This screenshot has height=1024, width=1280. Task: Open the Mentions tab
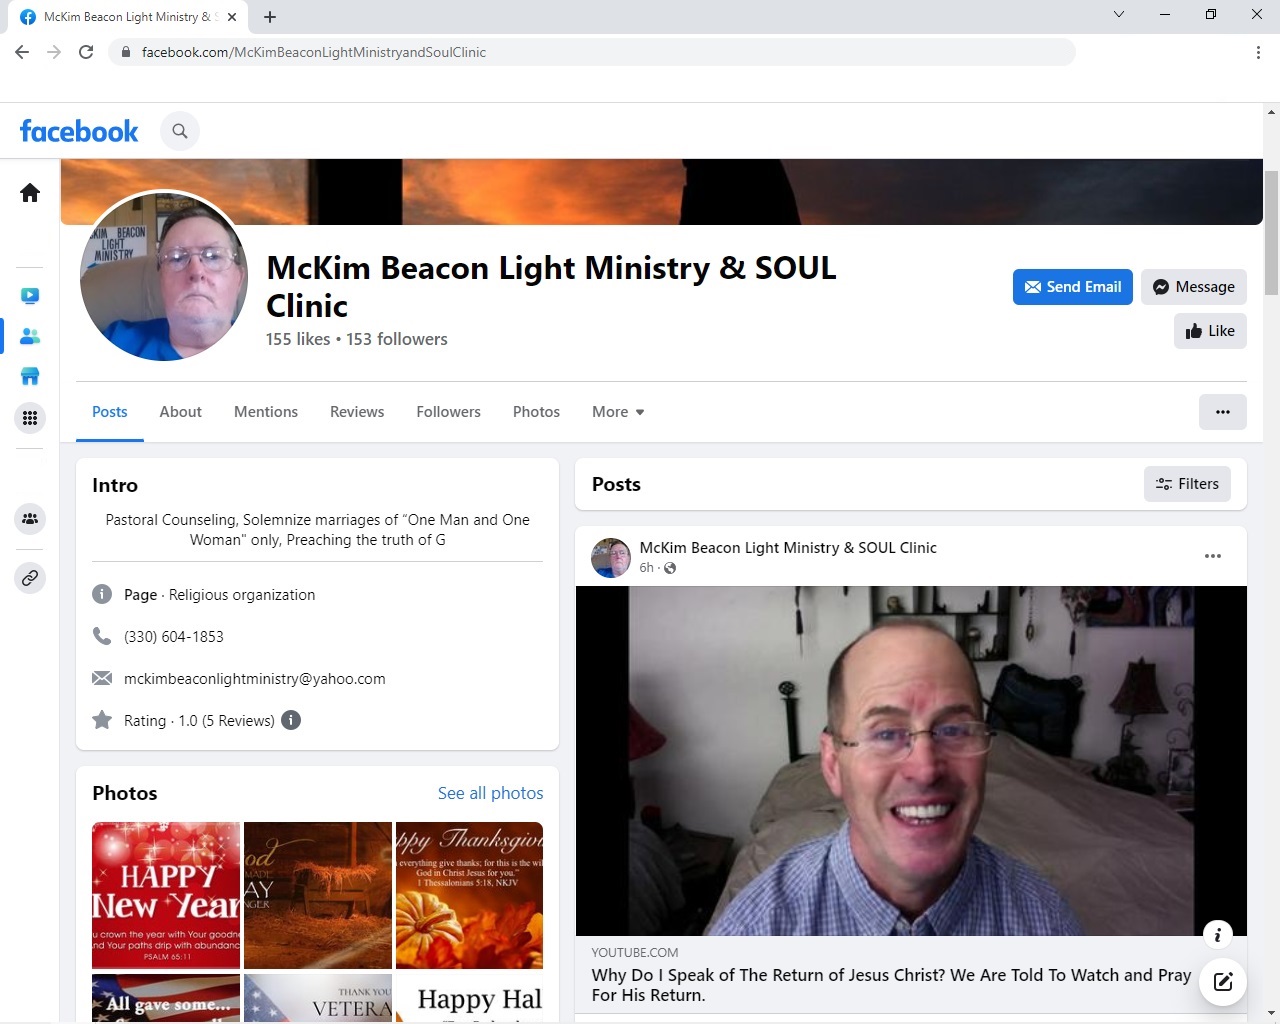point(266,412)
